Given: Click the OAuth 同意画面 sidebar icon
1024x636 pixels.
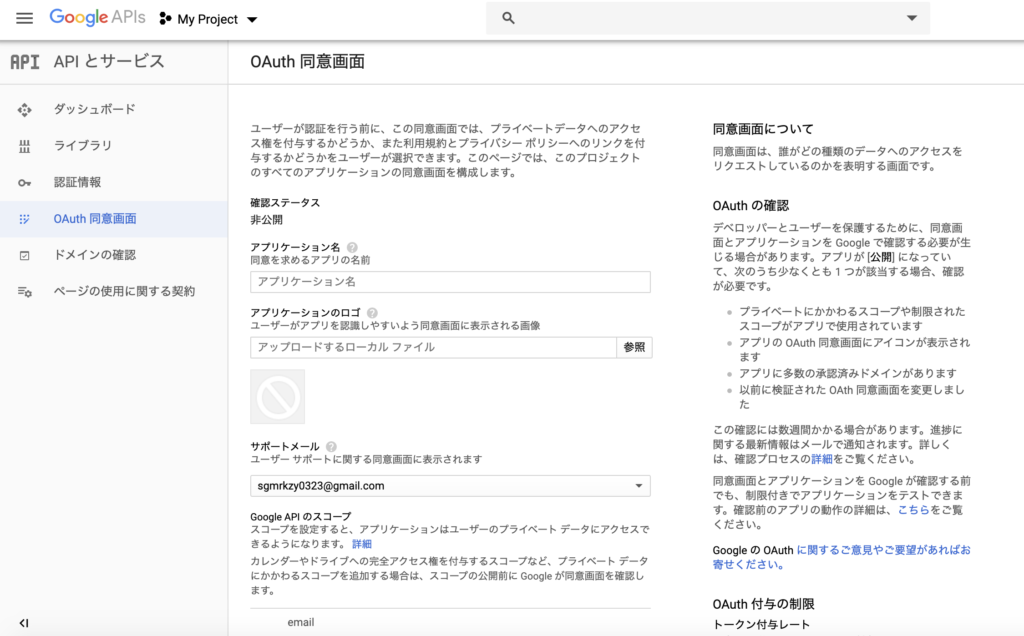Looking at the screenshot, I should (x=24, y=219).
